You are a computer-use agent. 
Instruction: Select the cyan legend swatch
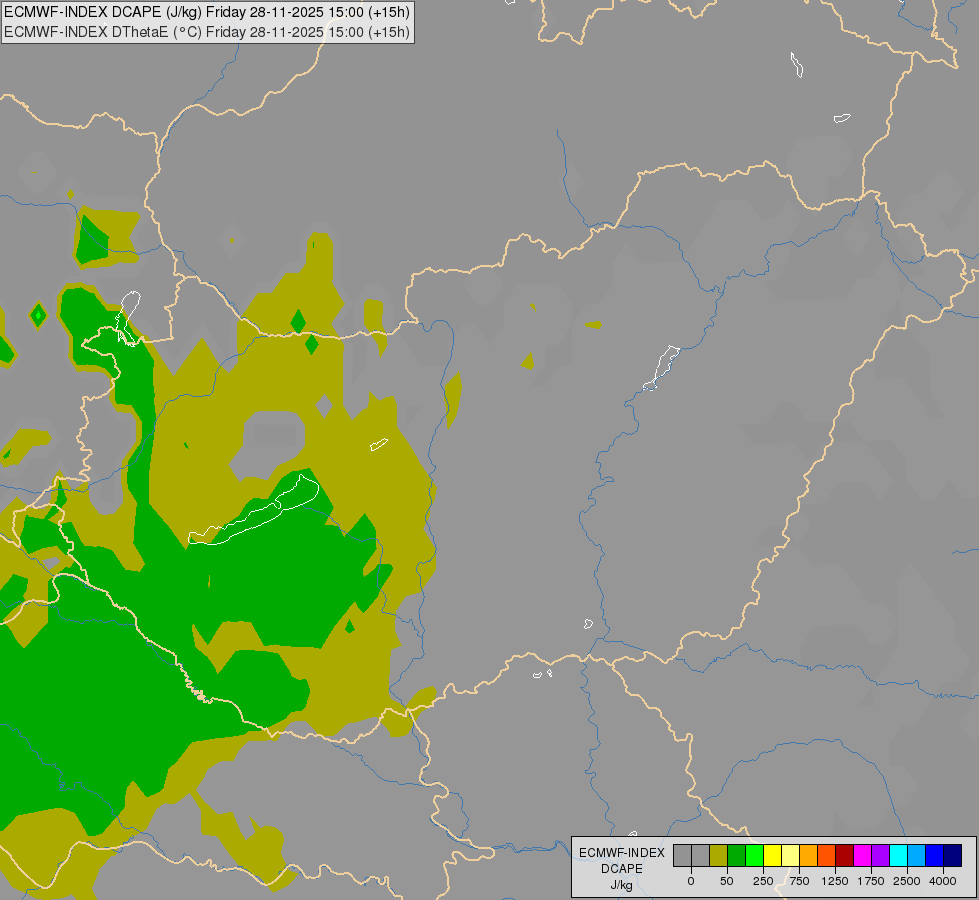(898, 856)
